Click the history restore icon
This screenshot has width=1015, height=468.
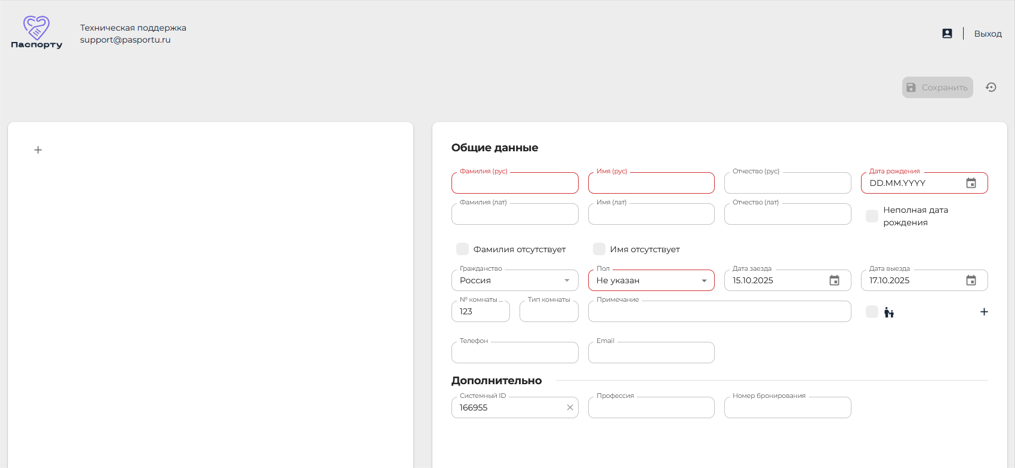tap(991, 87)
